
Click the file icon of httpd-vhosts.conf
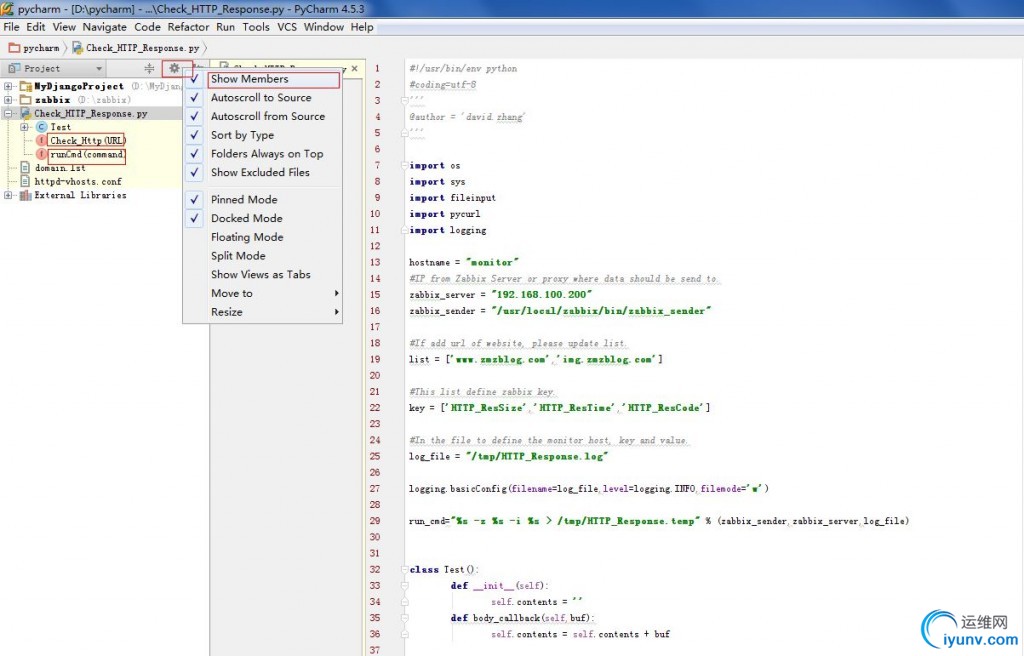tap(25, 182)
